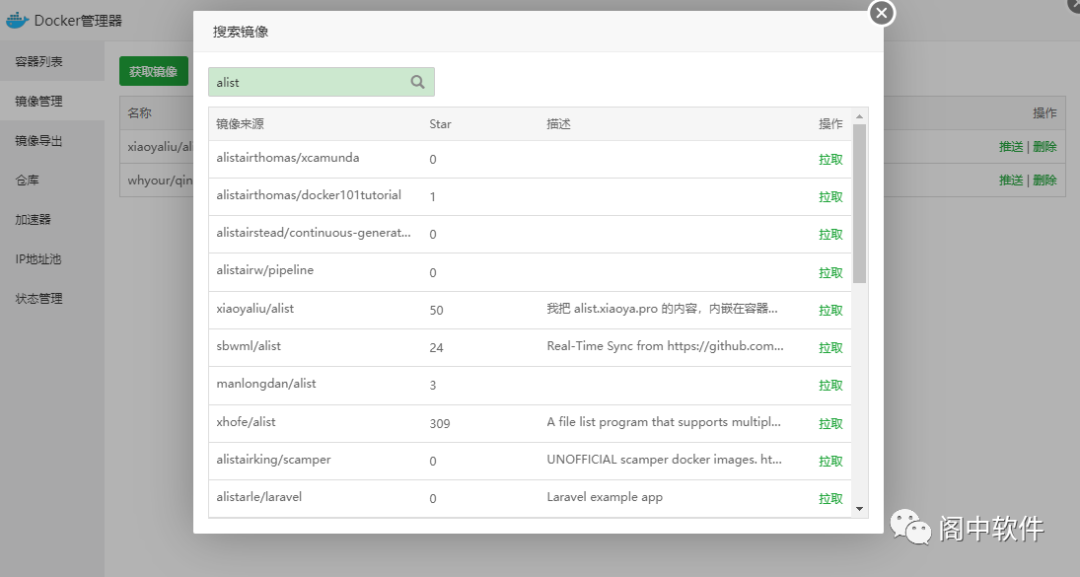1080x577 pixels.
Task: Click the green 获取镜像 button
Action: pyautogui.click(x=154, y=71)
